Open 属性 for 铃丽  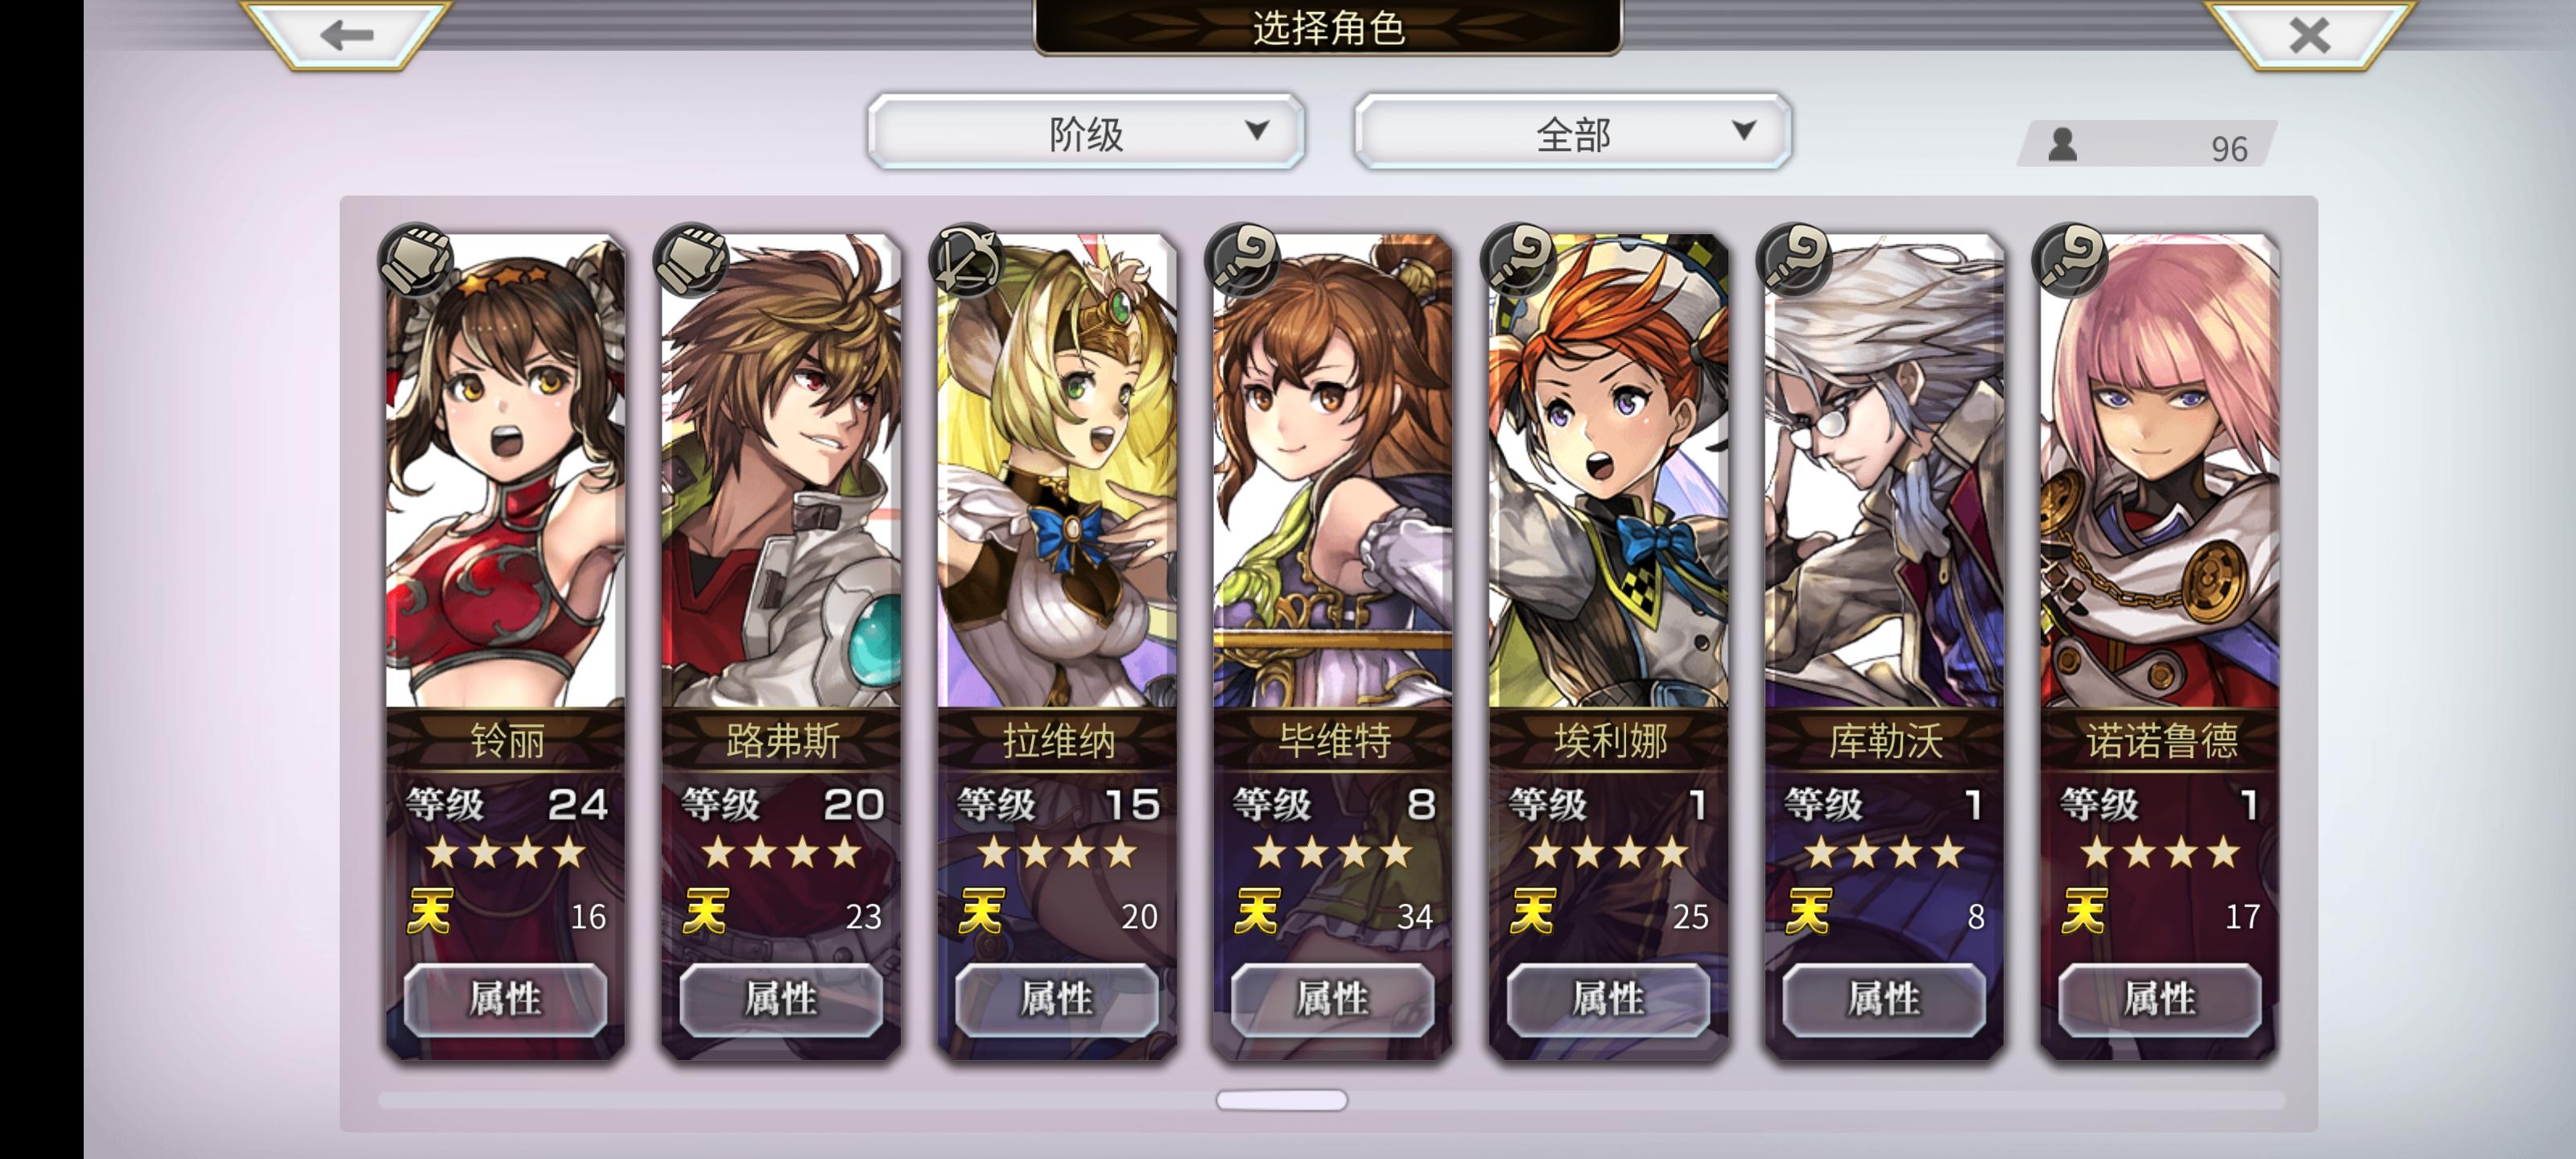click(505, 999)
